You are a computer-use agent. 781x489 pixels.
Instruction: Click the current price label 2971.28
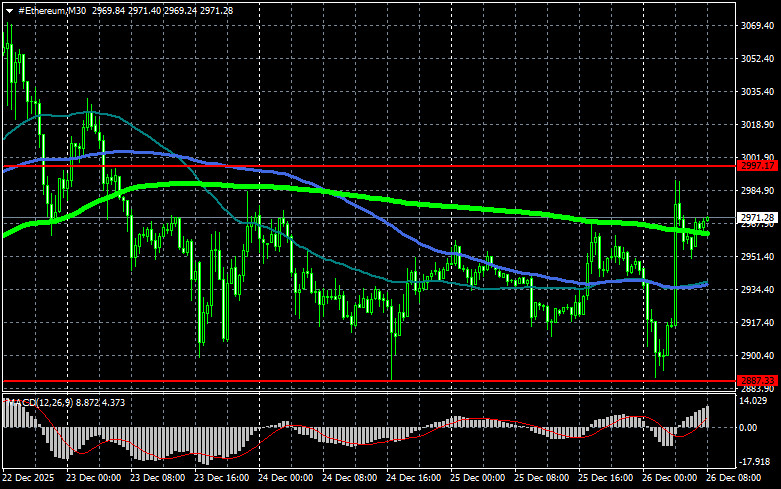[757, 218]
